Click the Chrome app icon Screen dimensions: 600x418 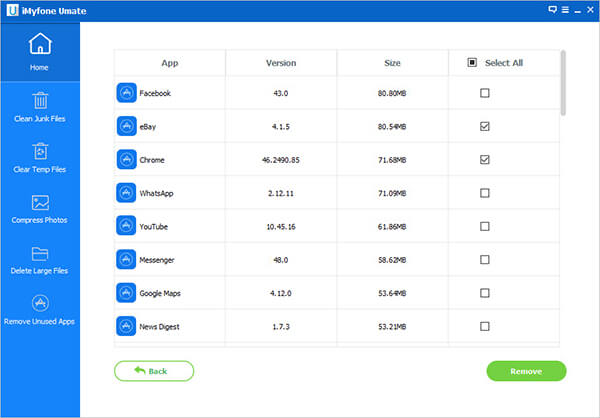click(126, 159)
